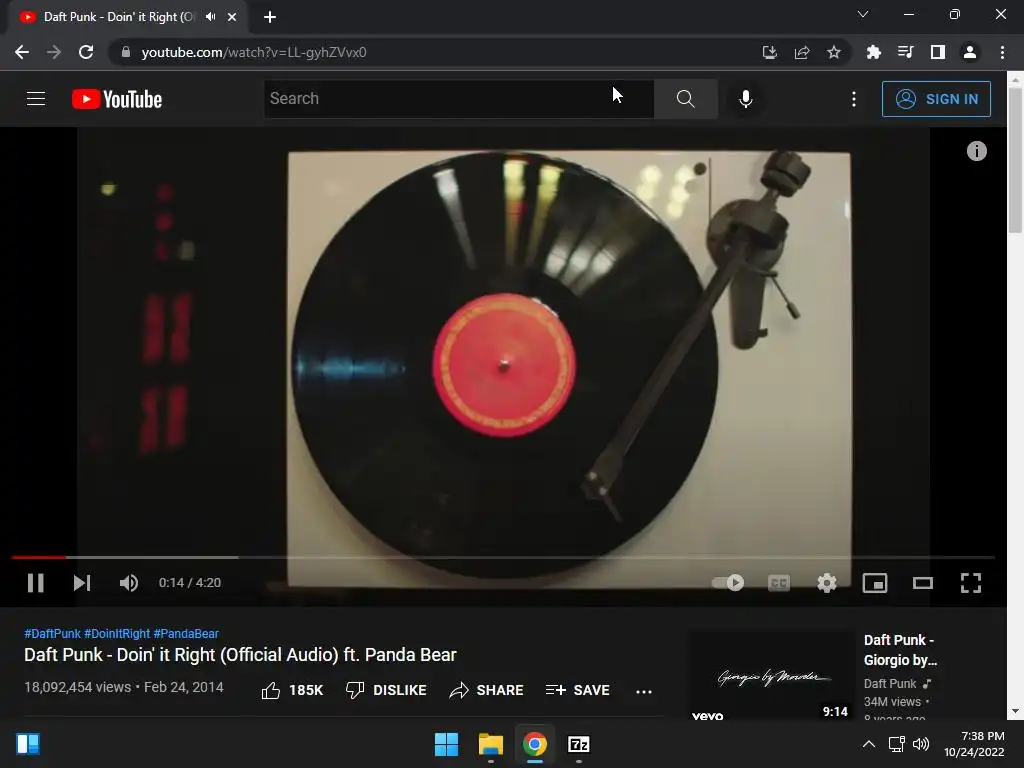Open a new browser tab
Viewport: 1024px width, 768px height.
(x=270, y=17)
